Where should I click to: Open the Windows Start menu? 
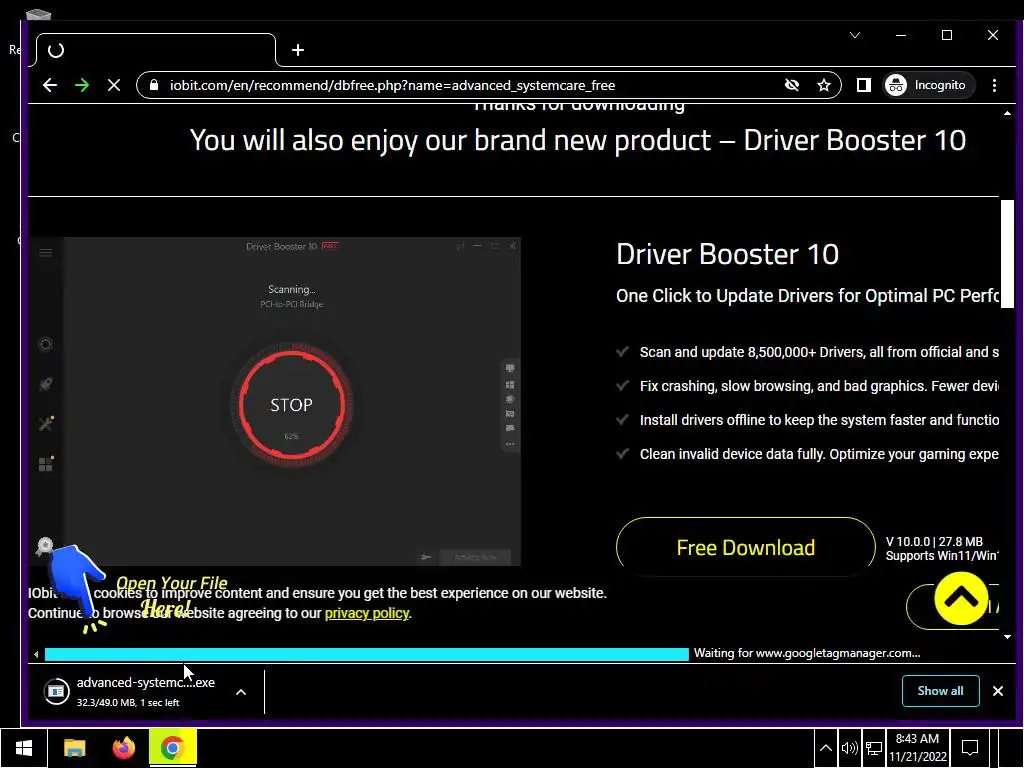24,748
